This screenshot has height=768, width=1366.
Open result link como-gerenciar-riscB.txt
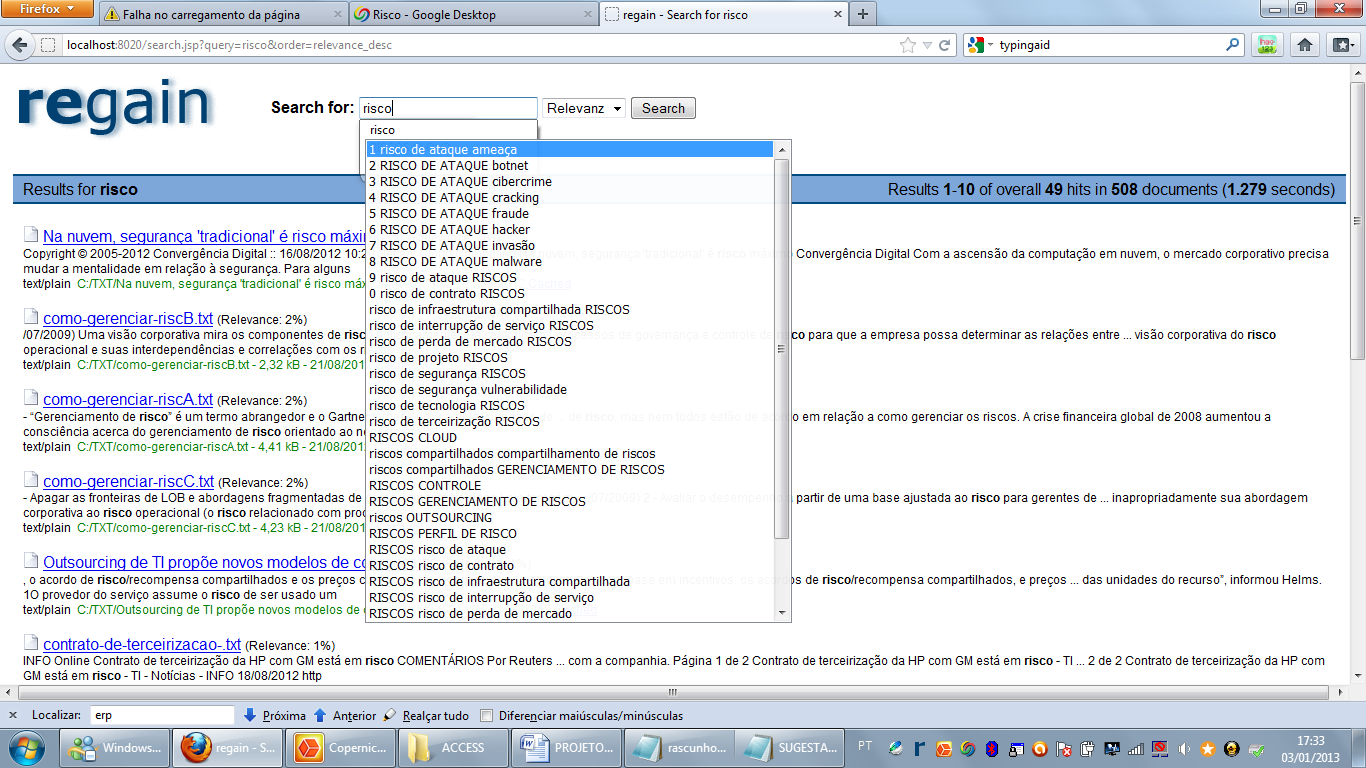(128, 318)
